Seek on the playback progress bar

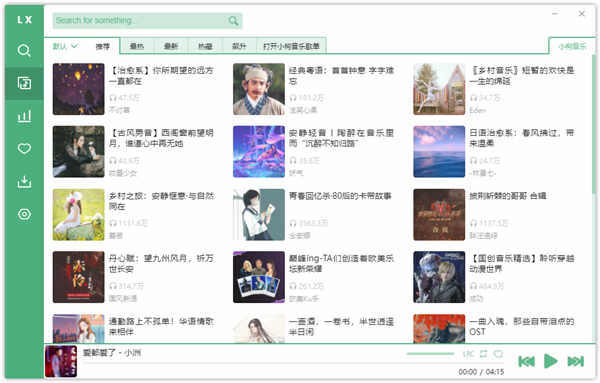tap(293, 363)
